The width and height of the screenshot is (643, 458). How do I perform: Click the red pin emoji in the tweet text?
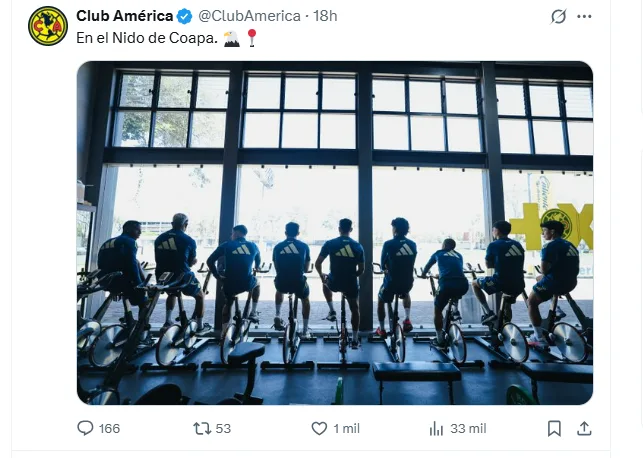(251, 38)
